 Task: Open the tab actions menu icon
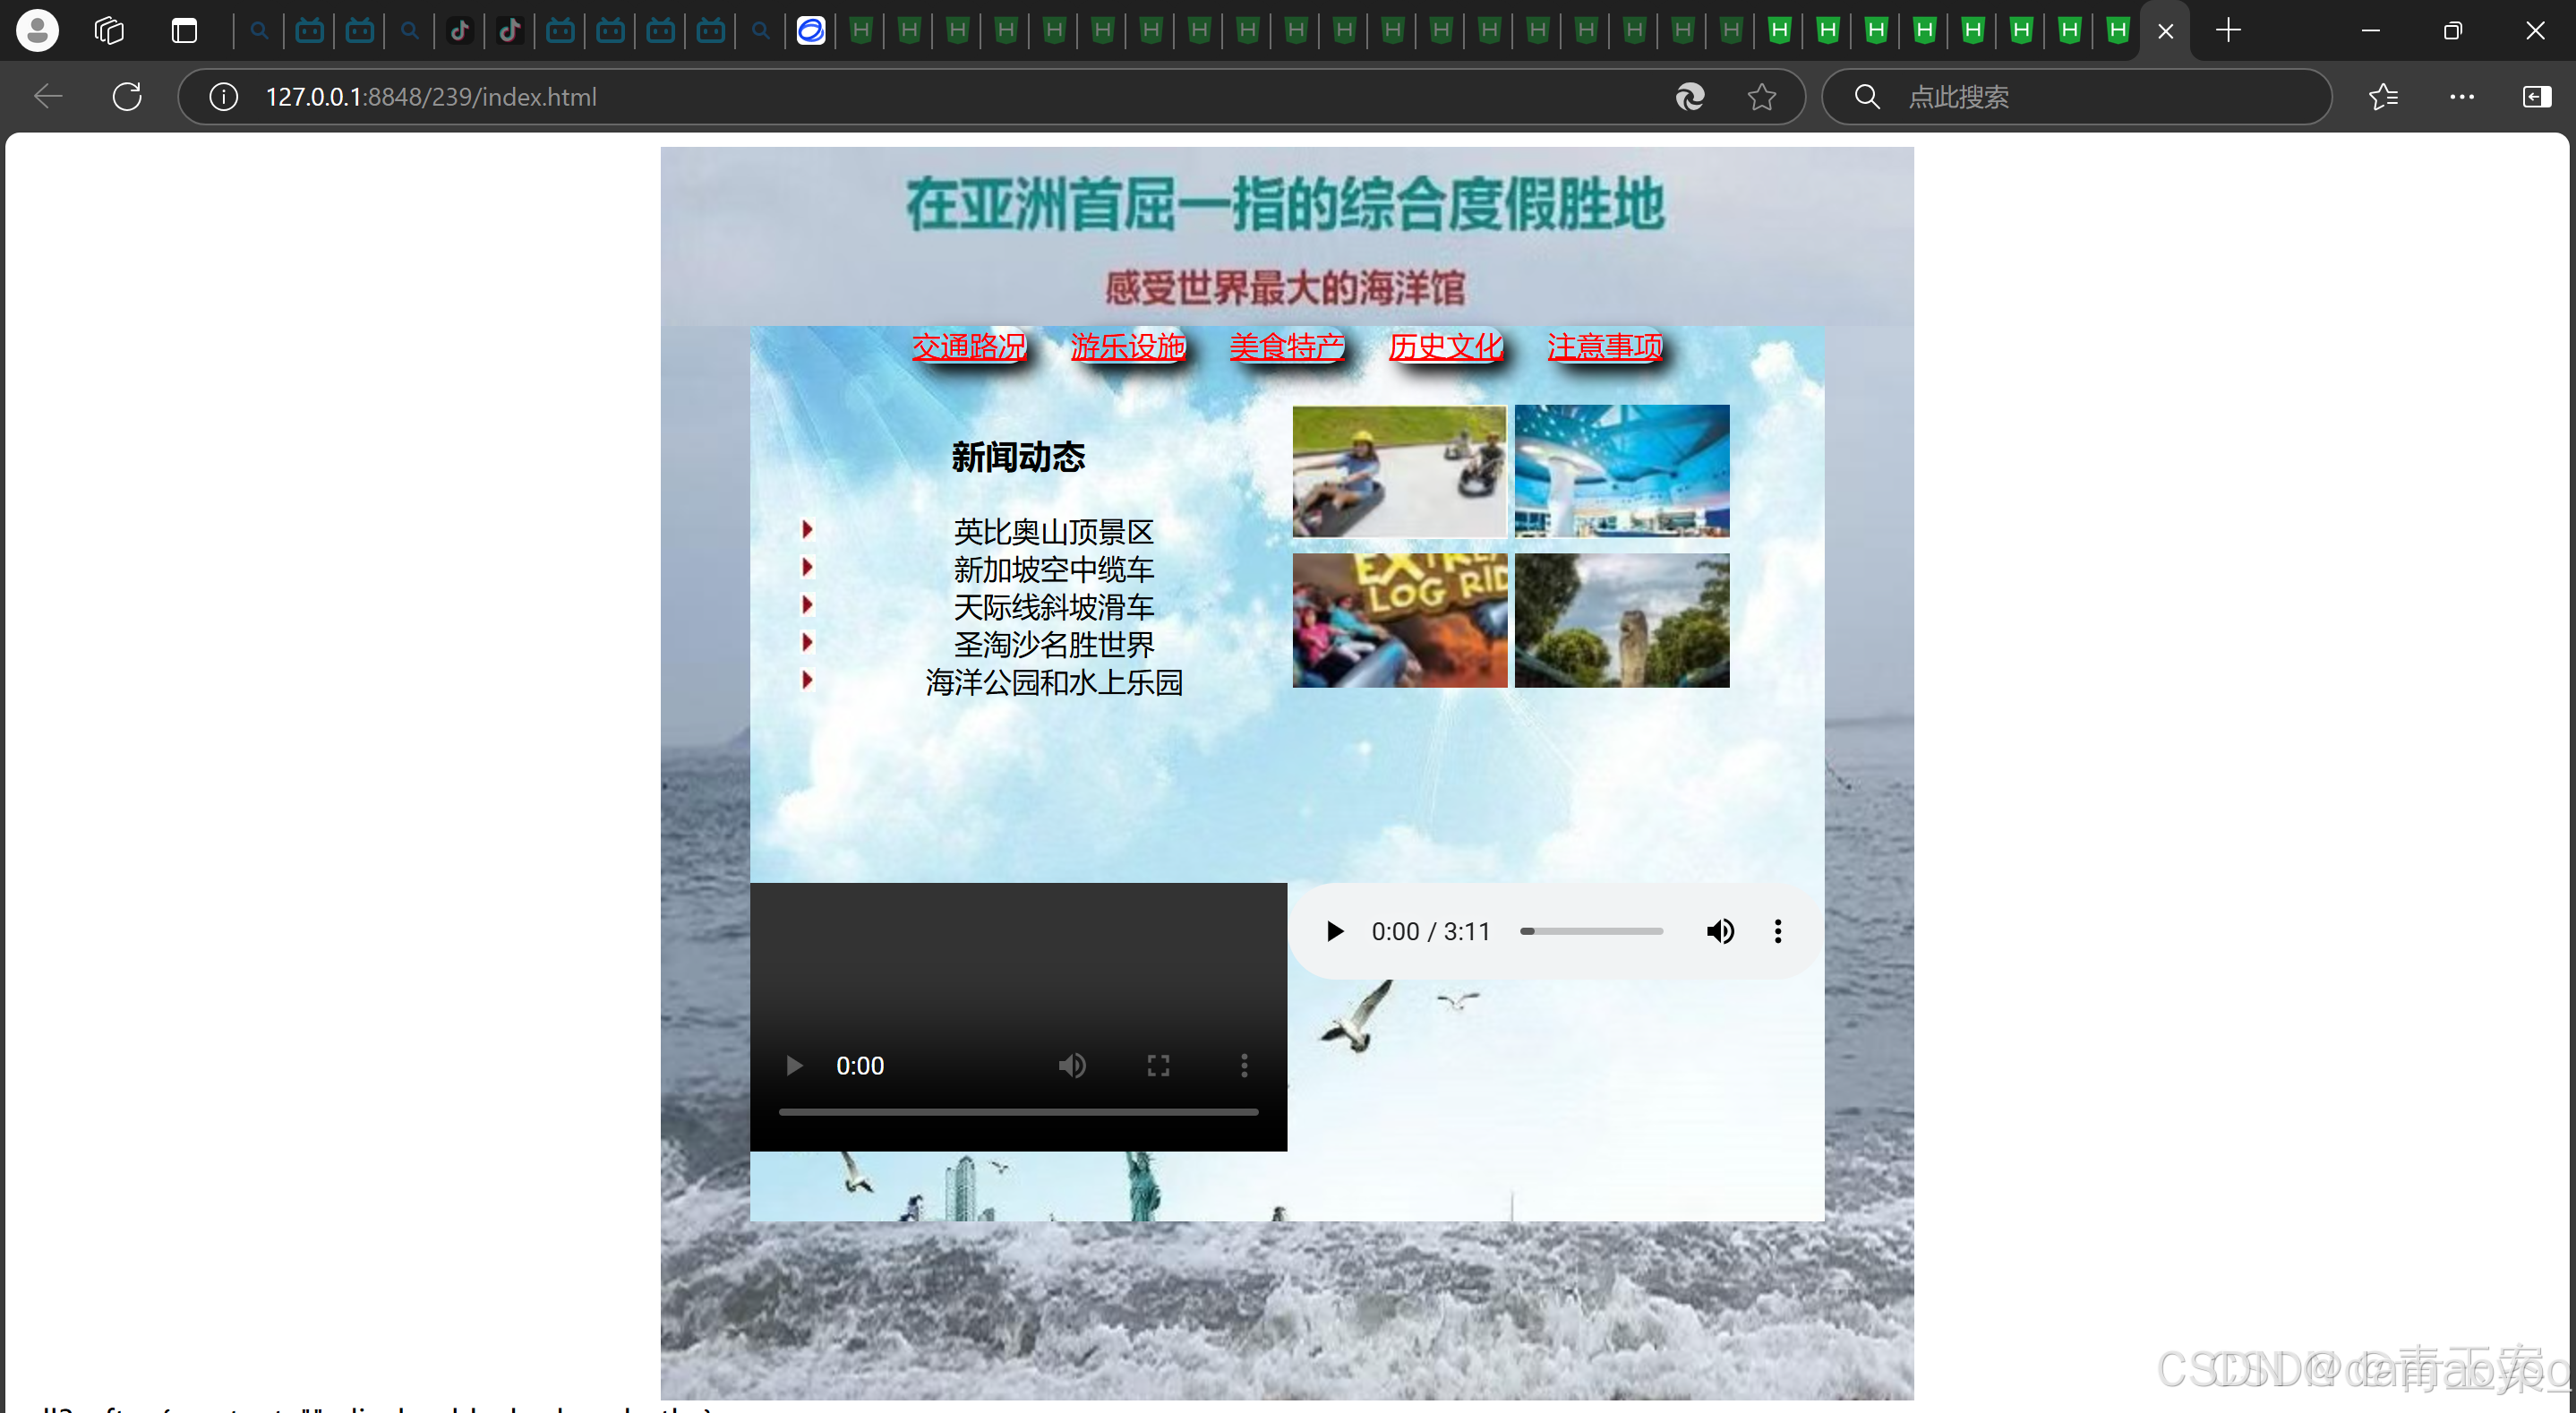184,30
